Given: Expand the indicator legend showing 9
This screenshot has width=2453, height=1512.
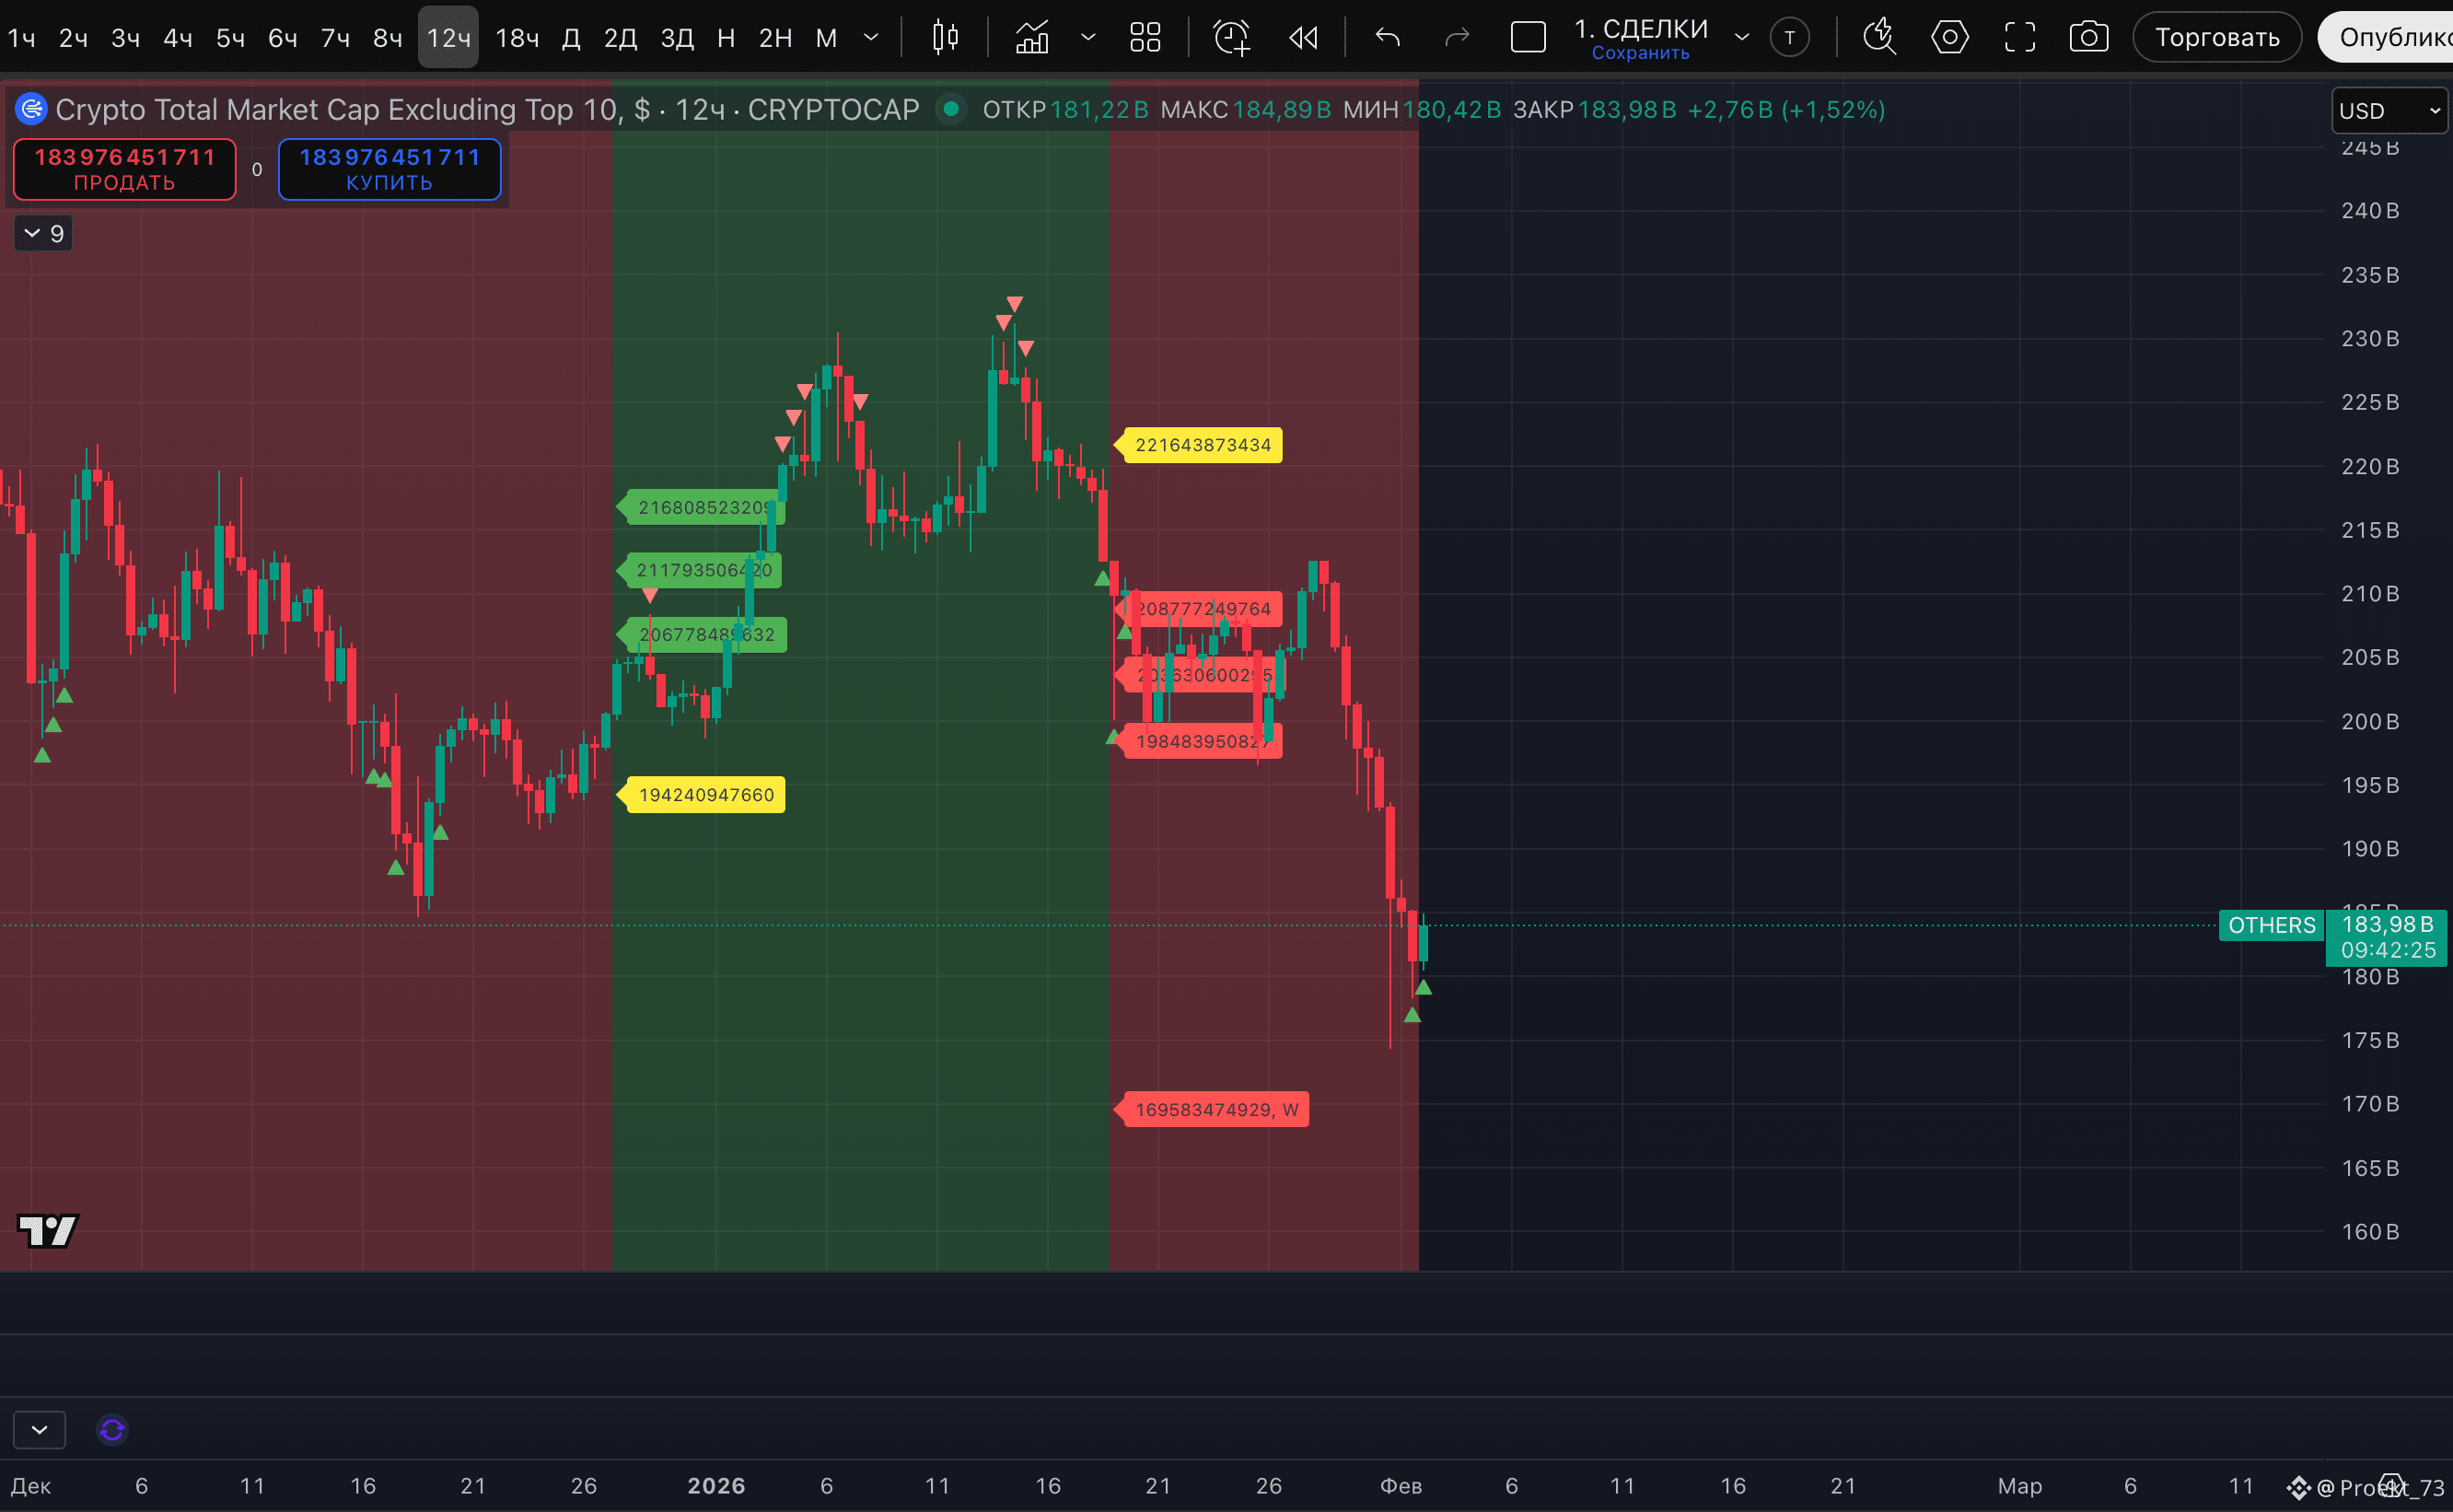Looking at the screenshot, I should 43,233.
